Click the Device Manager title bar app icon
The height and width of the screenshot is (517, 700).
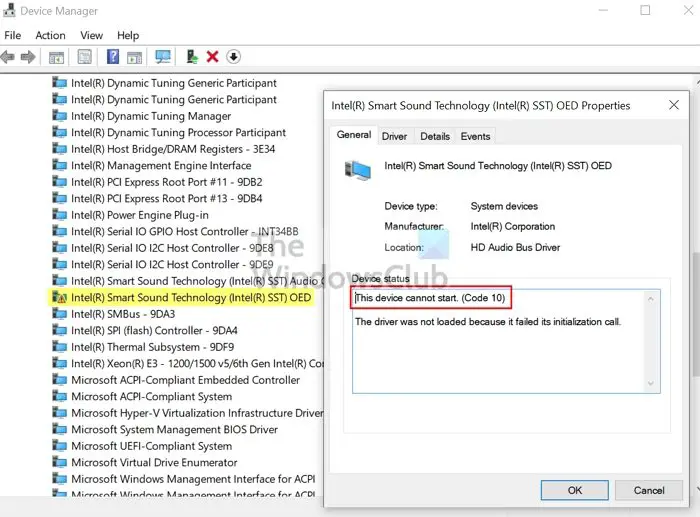(8, 10)
